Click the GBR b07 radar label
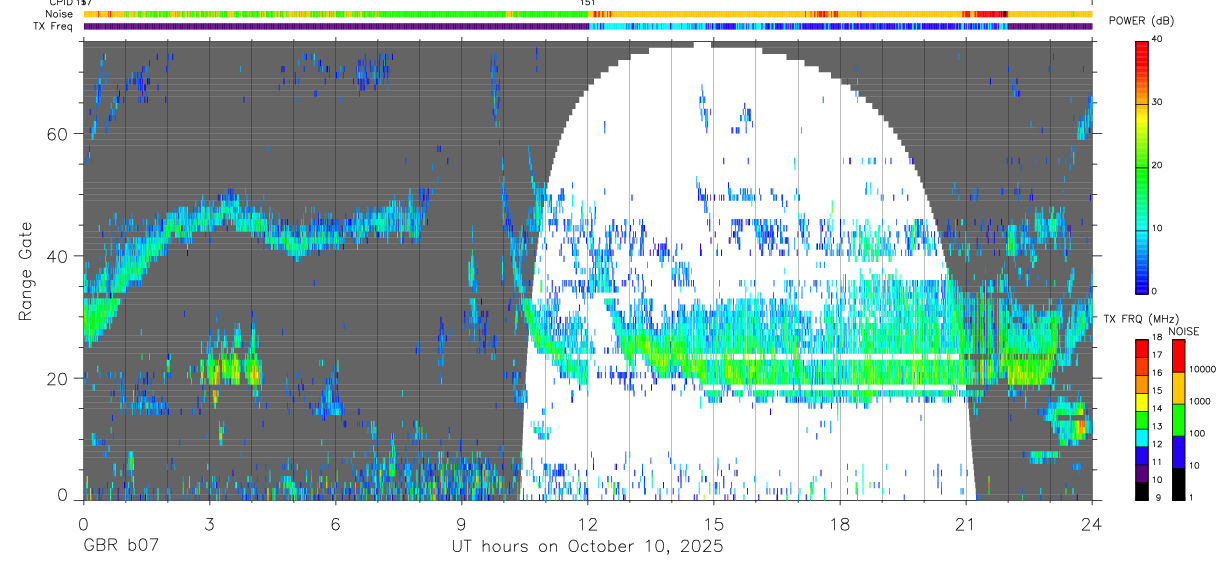The image size is (1228, 567). pyautogui.click(x=119, y=547)
